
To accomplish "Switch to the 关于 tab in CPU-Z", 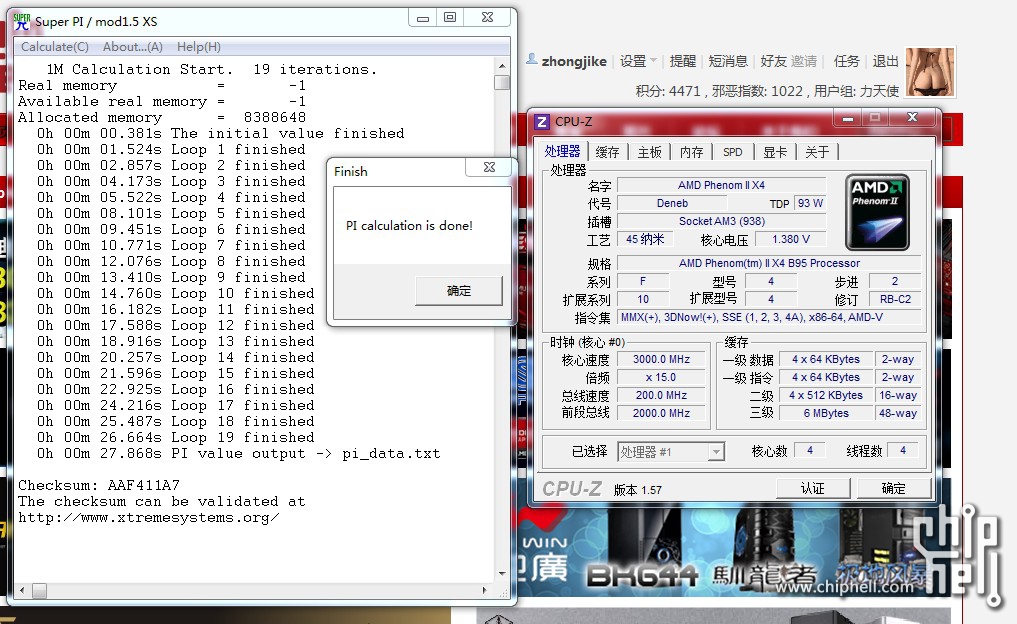I will (817, 152).
